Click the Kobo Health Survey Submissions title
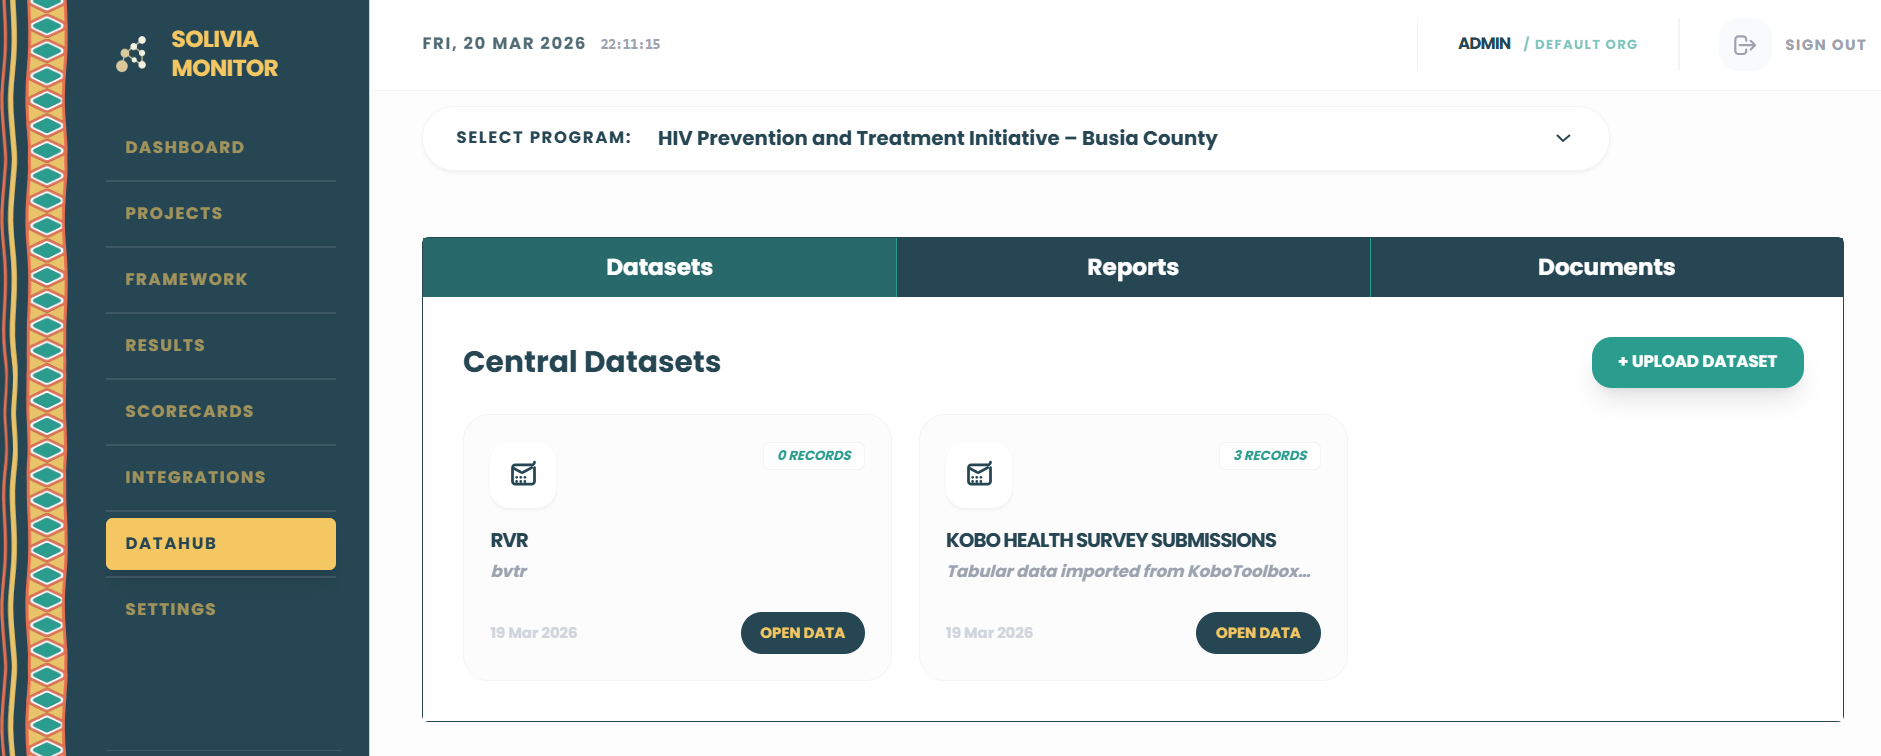 coord(1111,540)
